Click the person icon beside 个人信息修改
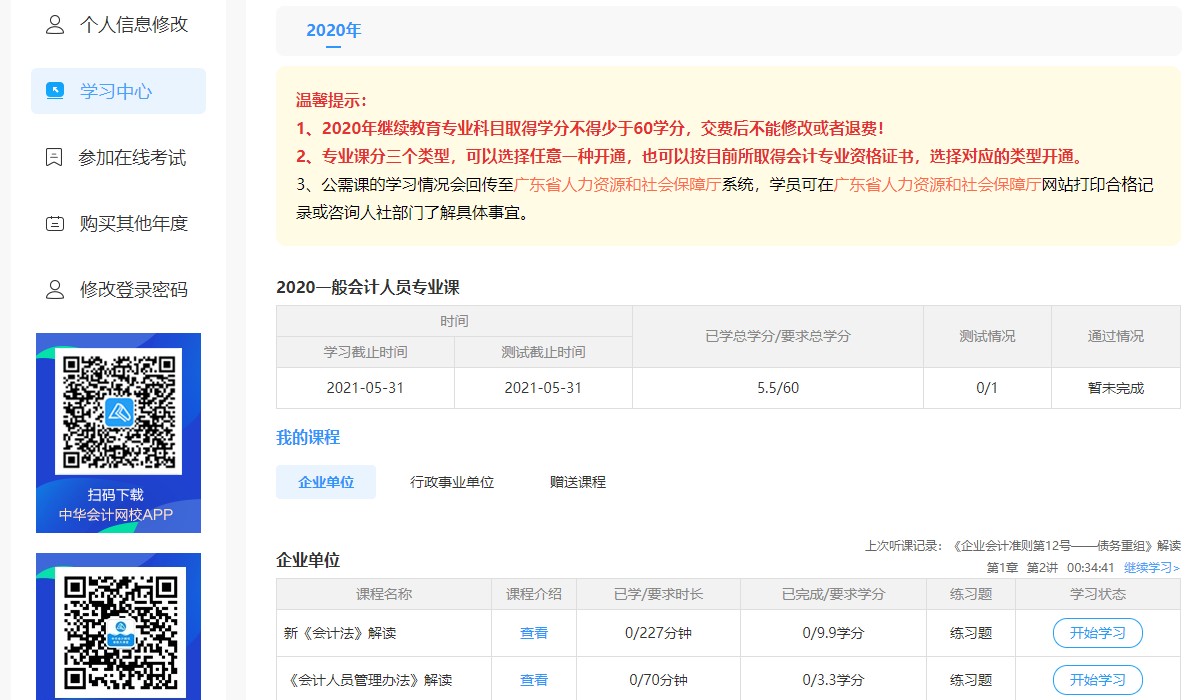1203x700 pixels. [x=54, y=23]
